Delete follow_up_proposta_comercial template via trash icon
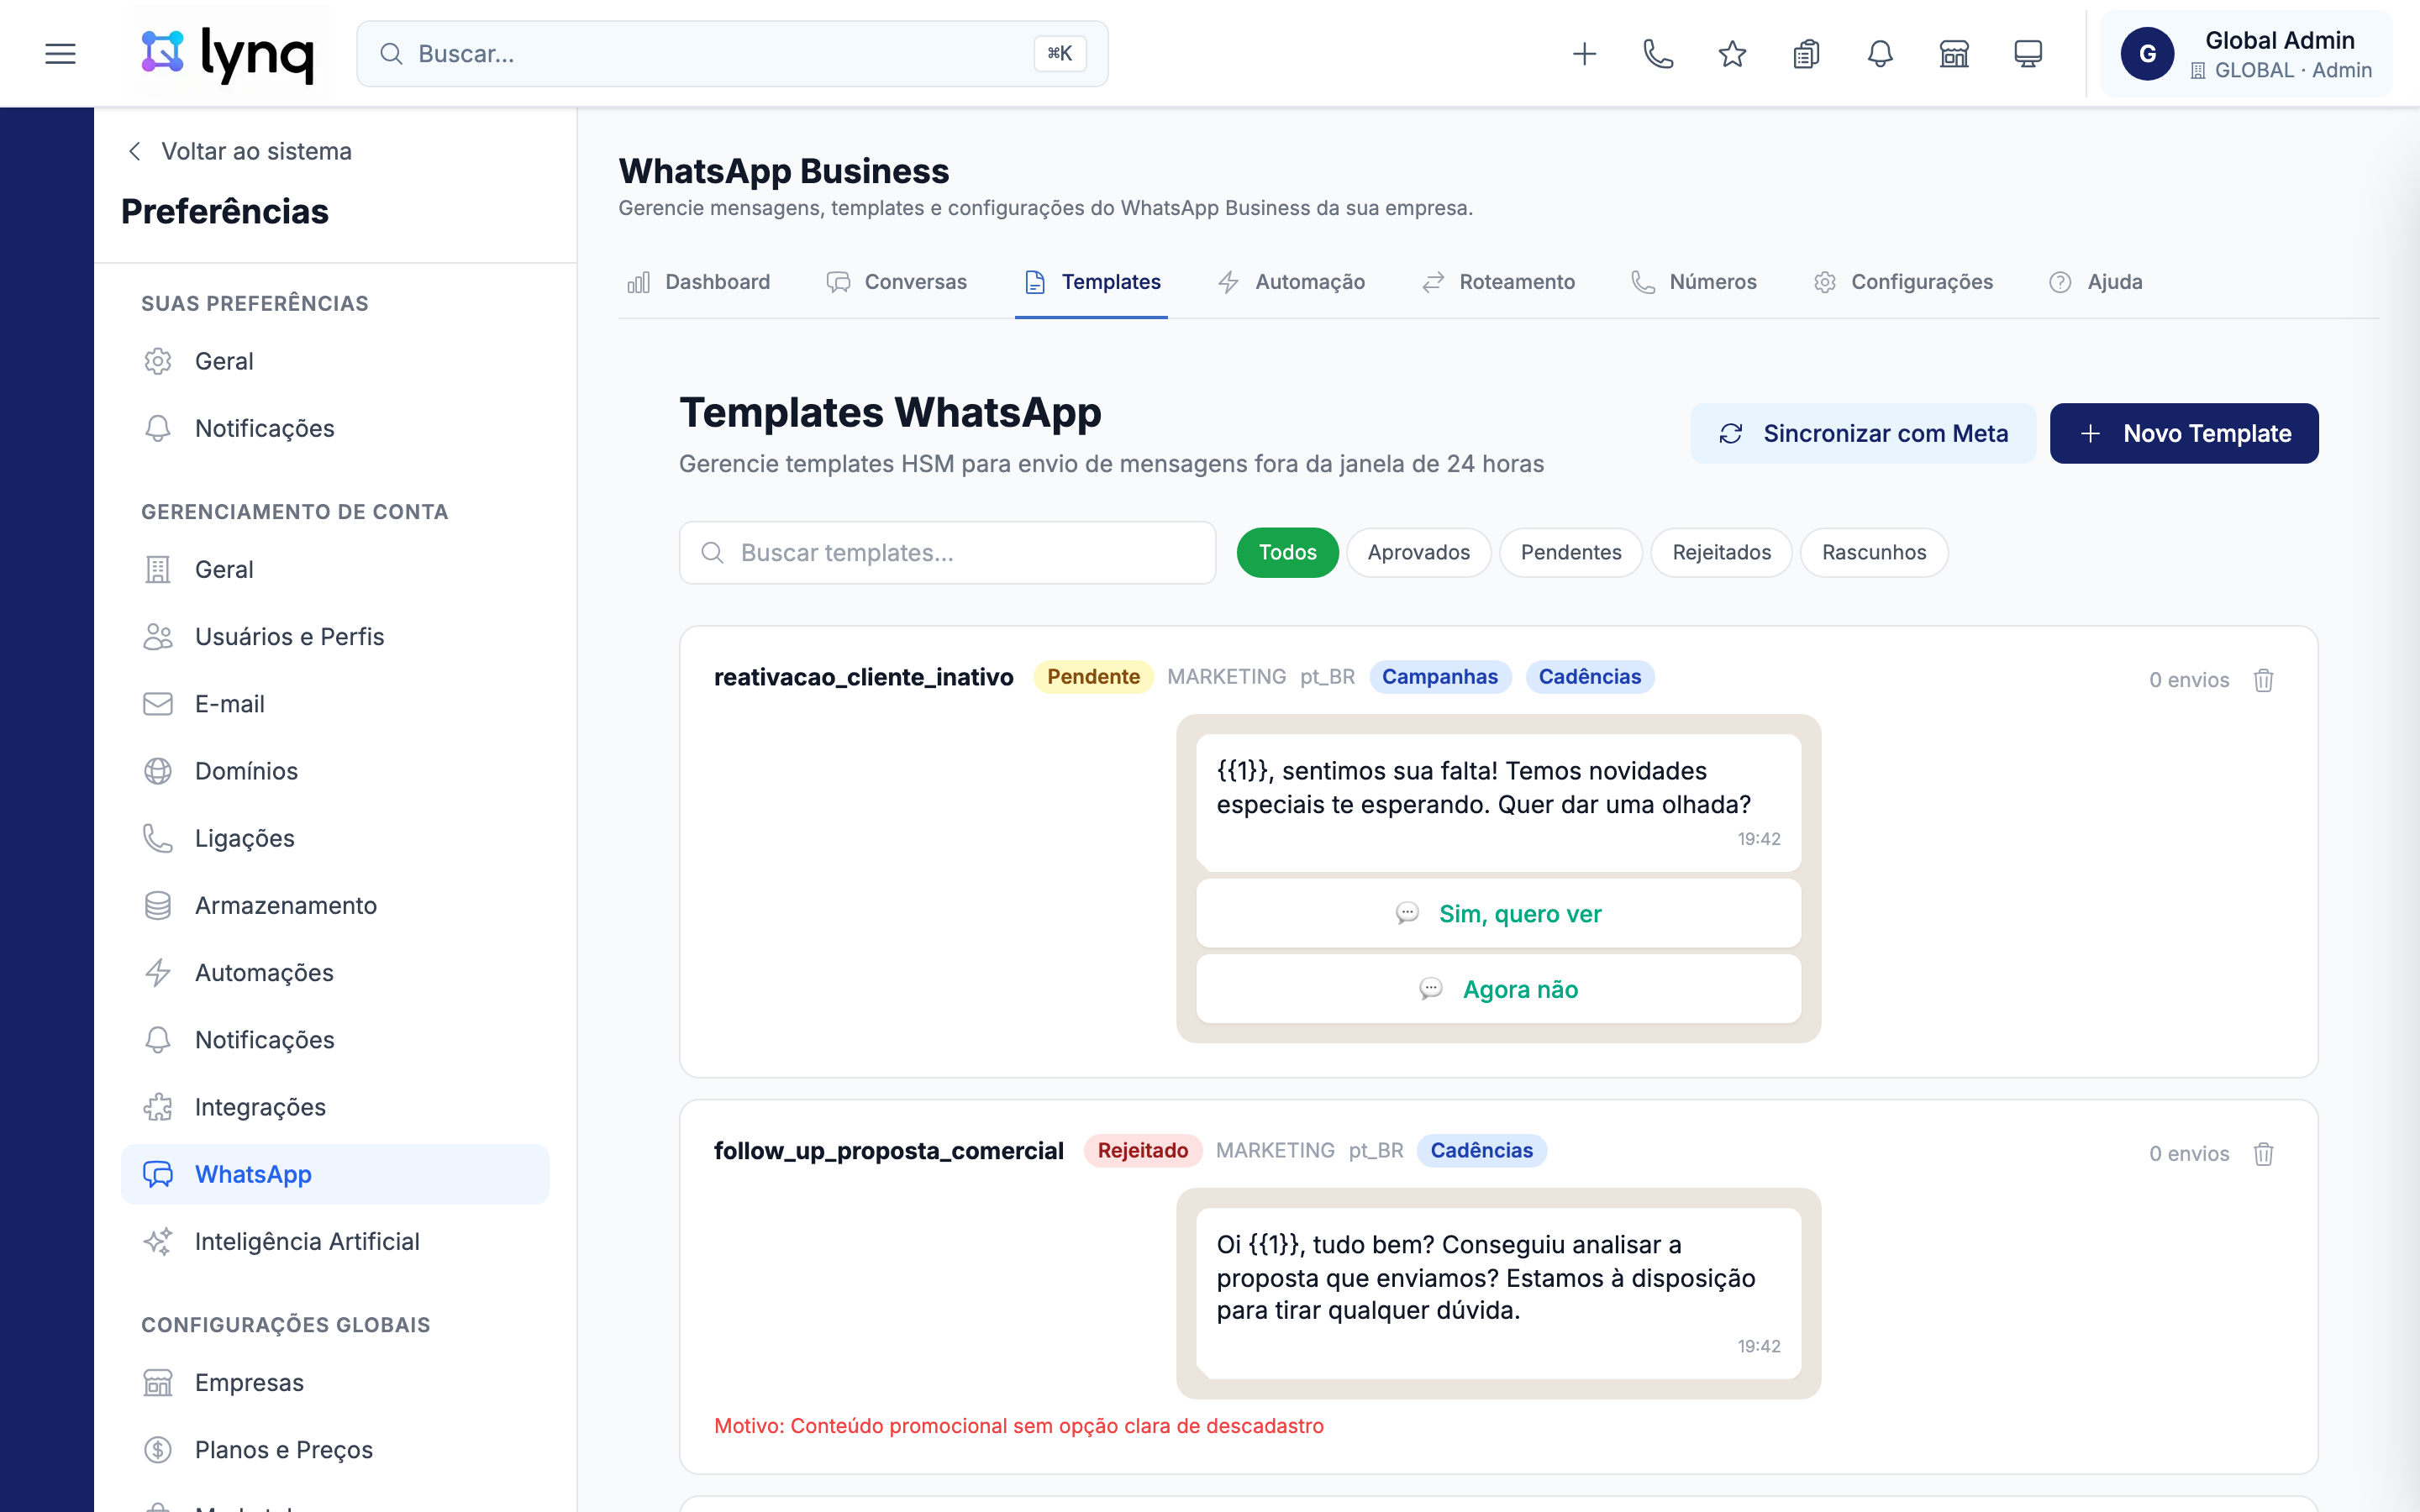The image size is (2420, 1512). click(2264, 1154)
